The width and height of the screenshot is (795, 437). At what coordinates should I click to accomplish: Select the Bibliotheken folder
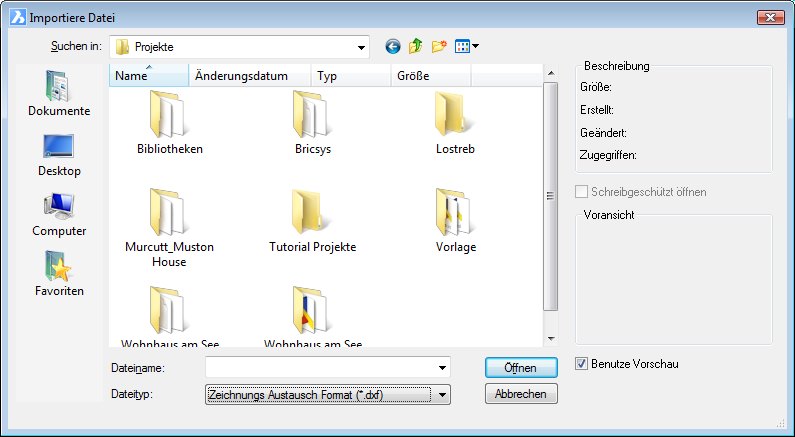click(170, 122)
